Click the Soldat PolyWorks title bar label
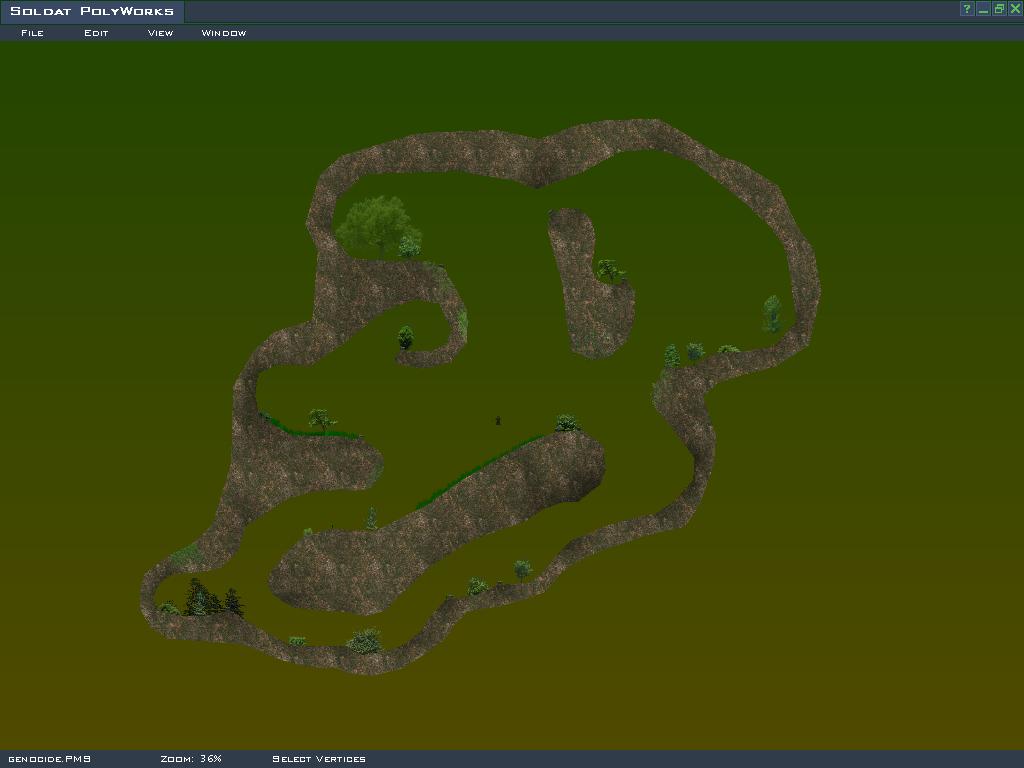This screenshot has width=1024, height=768. (x=92, y=11)
